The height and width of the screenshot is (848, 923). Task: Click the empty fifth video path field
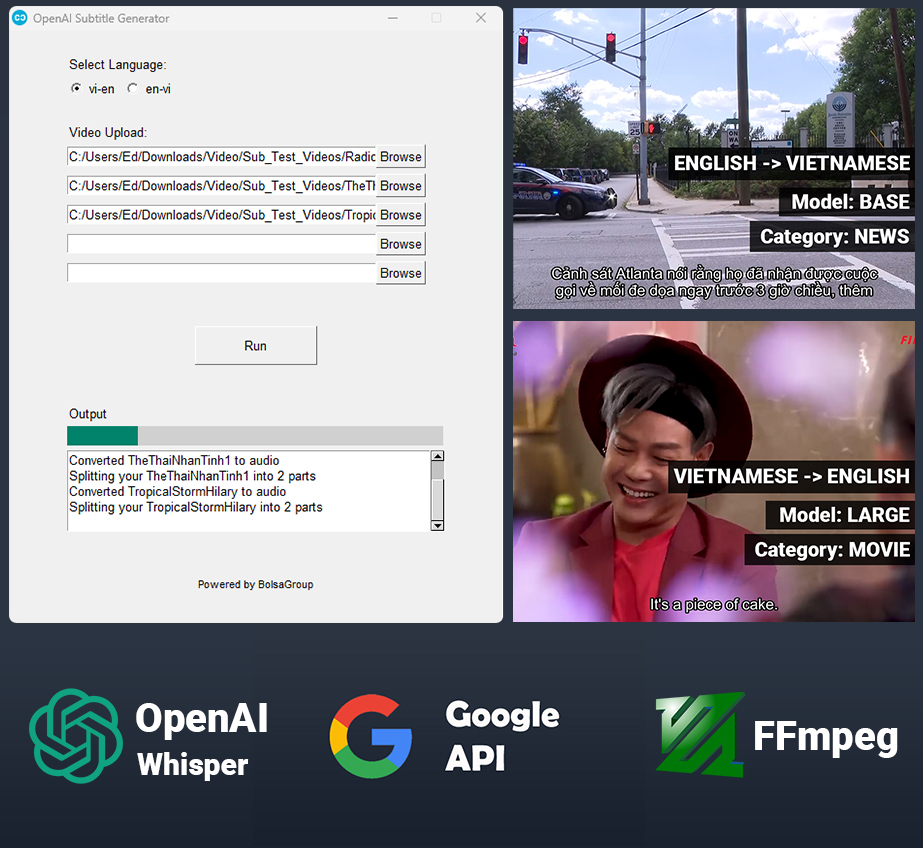221,273
